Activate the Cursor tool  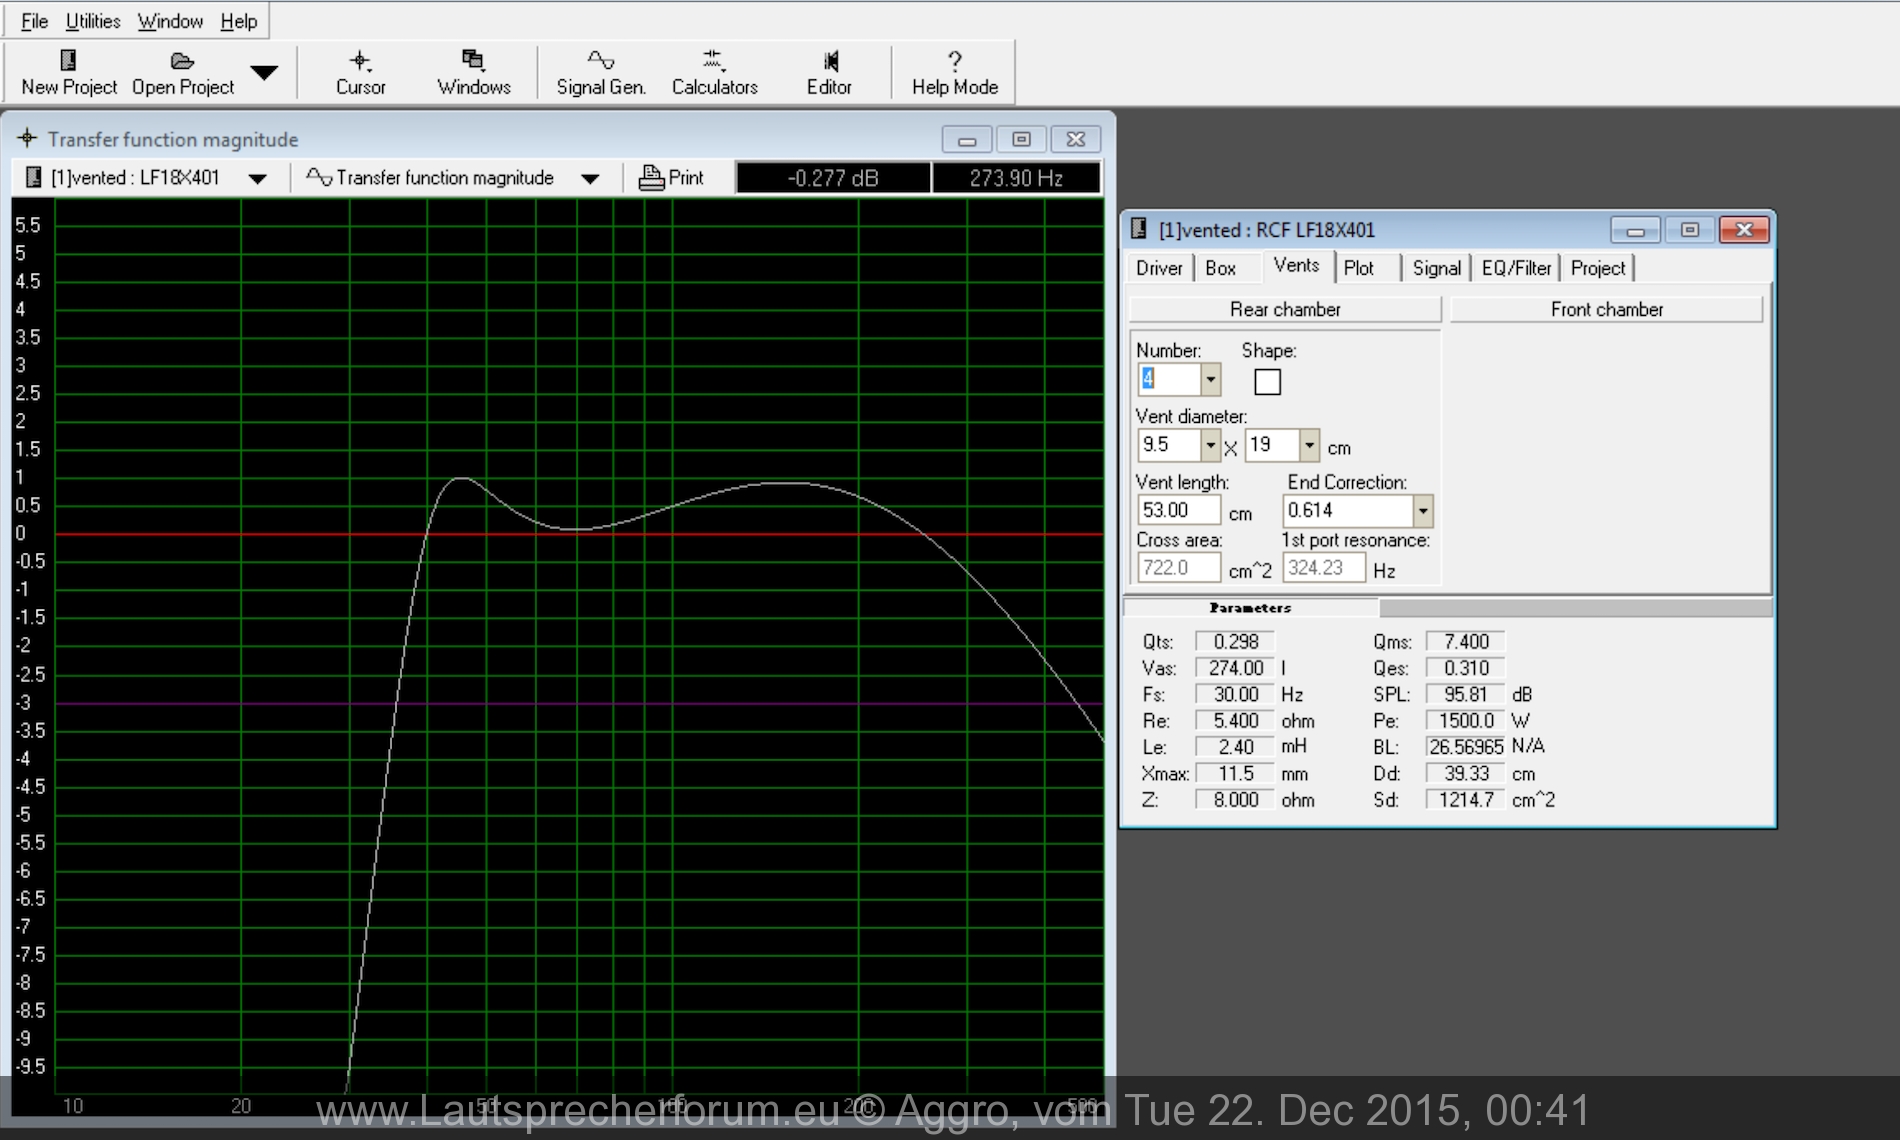tap(360, 73)
